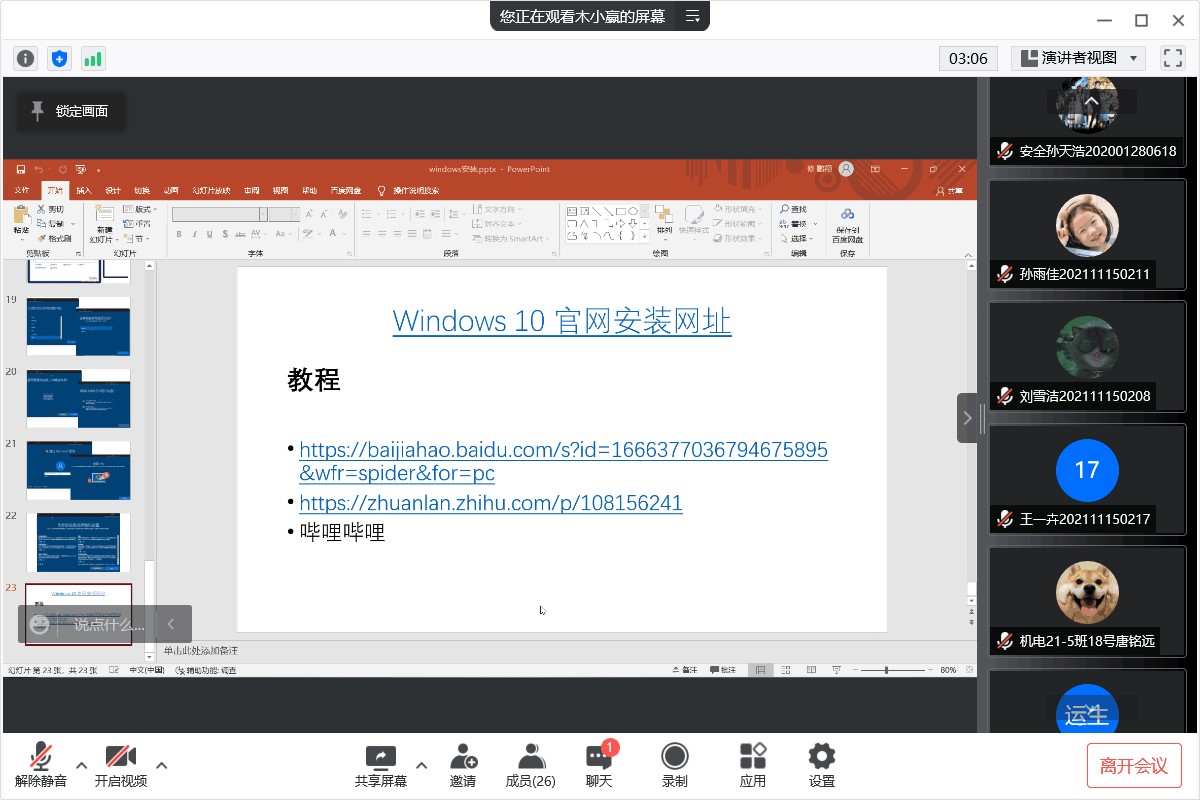1200x800 pixels.
Task: Expand video options next to 开启视频
Action: [162, 766]
